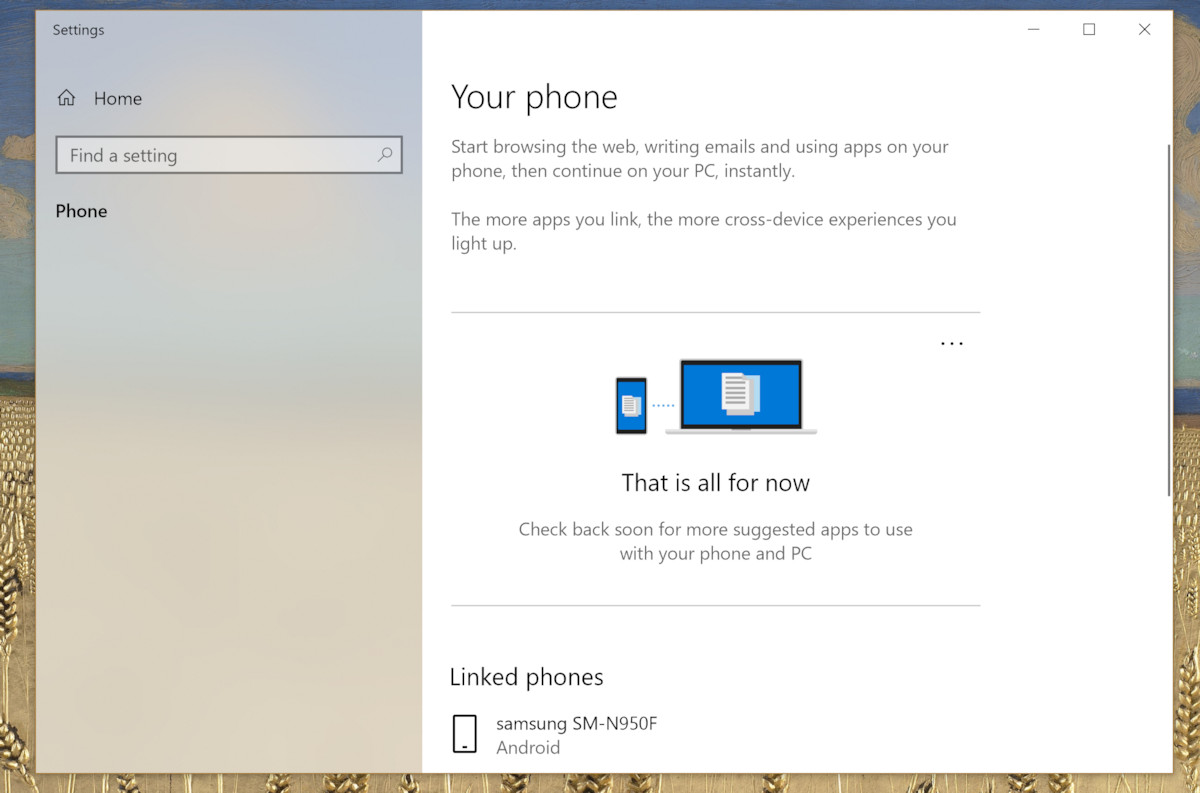Click the linked phone device icon
1200x793 pixels.
tap(464, 734)
